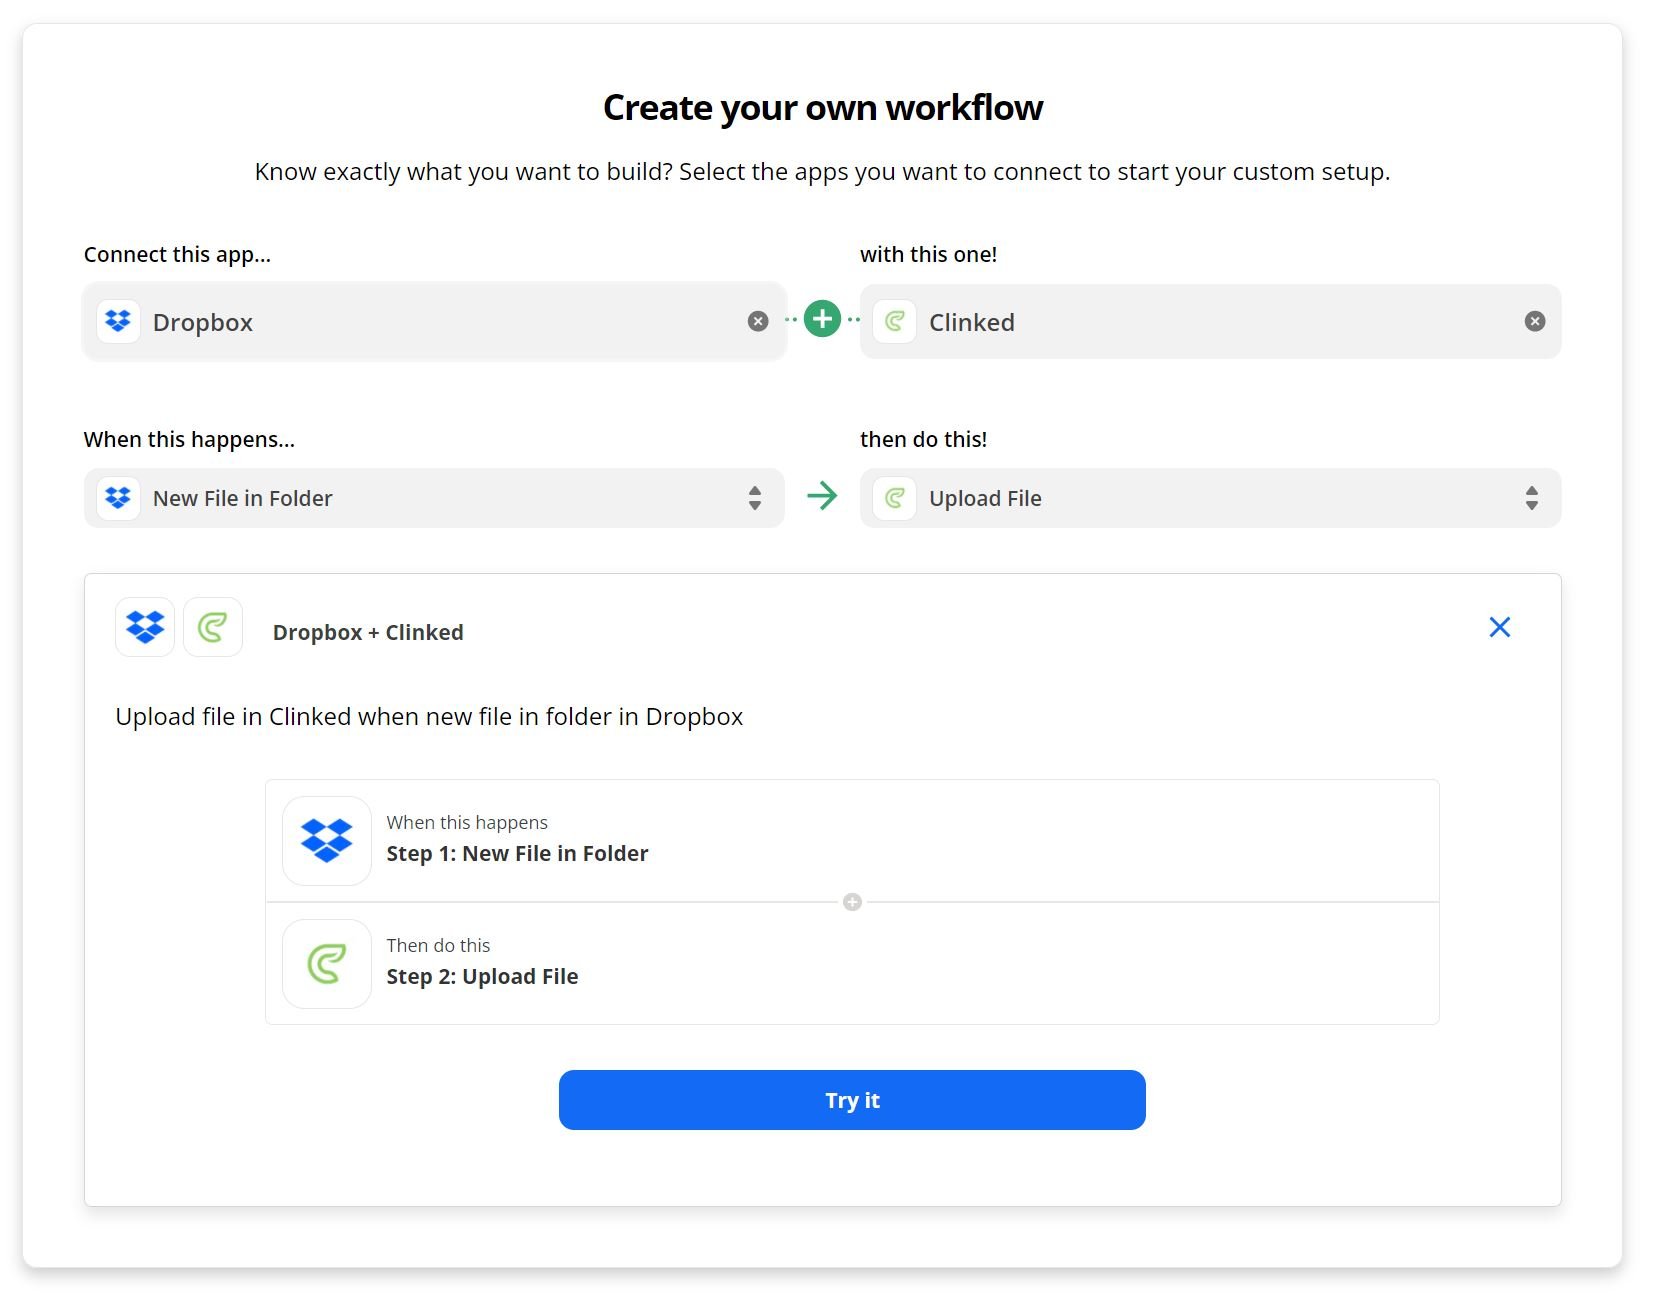The image size is (1654, 1298).
Task: Close the Dropbox + Clinked preview card
Action: [1499, 627]
